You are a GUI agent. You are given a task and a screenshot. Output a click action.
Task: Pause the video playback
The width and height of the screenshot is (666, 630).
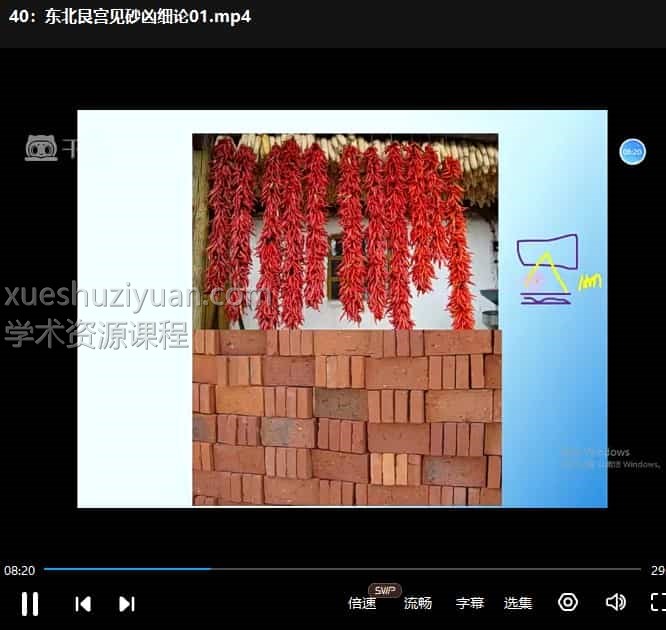(x=30, y=603)
